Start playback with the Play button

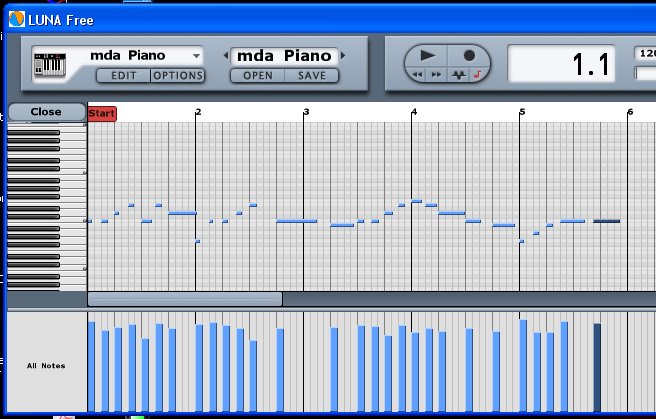click(427, 56)
